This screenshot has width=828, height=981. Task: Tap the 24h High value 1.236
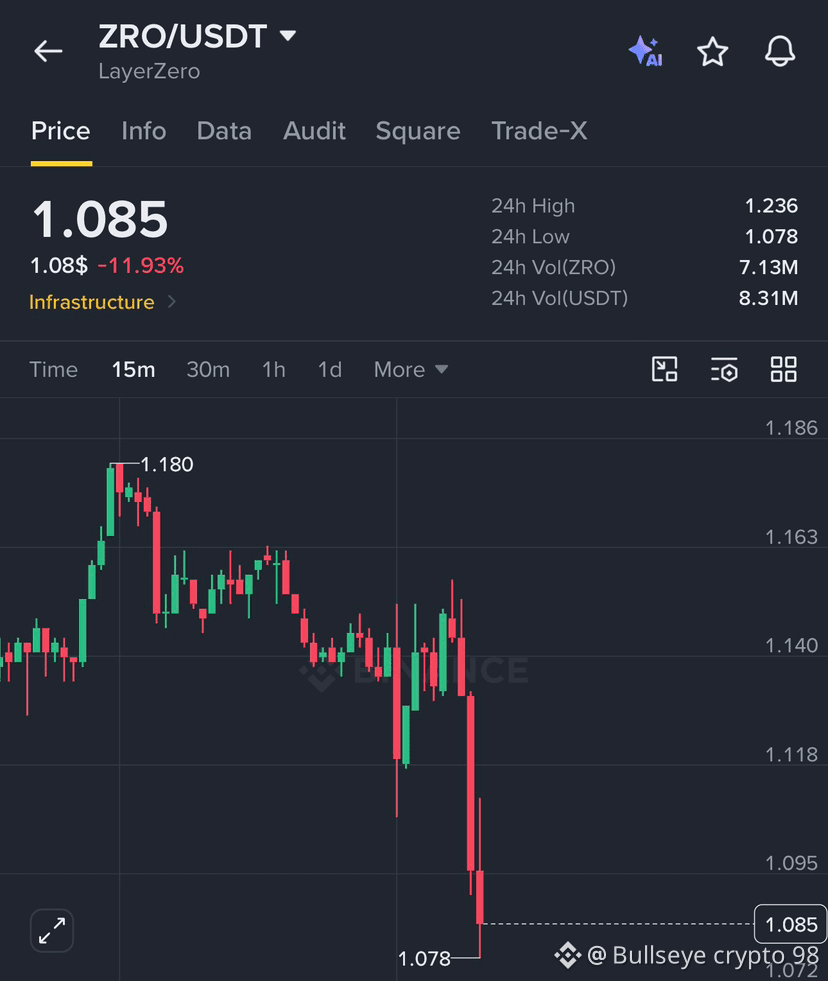[x=771, y=206]
